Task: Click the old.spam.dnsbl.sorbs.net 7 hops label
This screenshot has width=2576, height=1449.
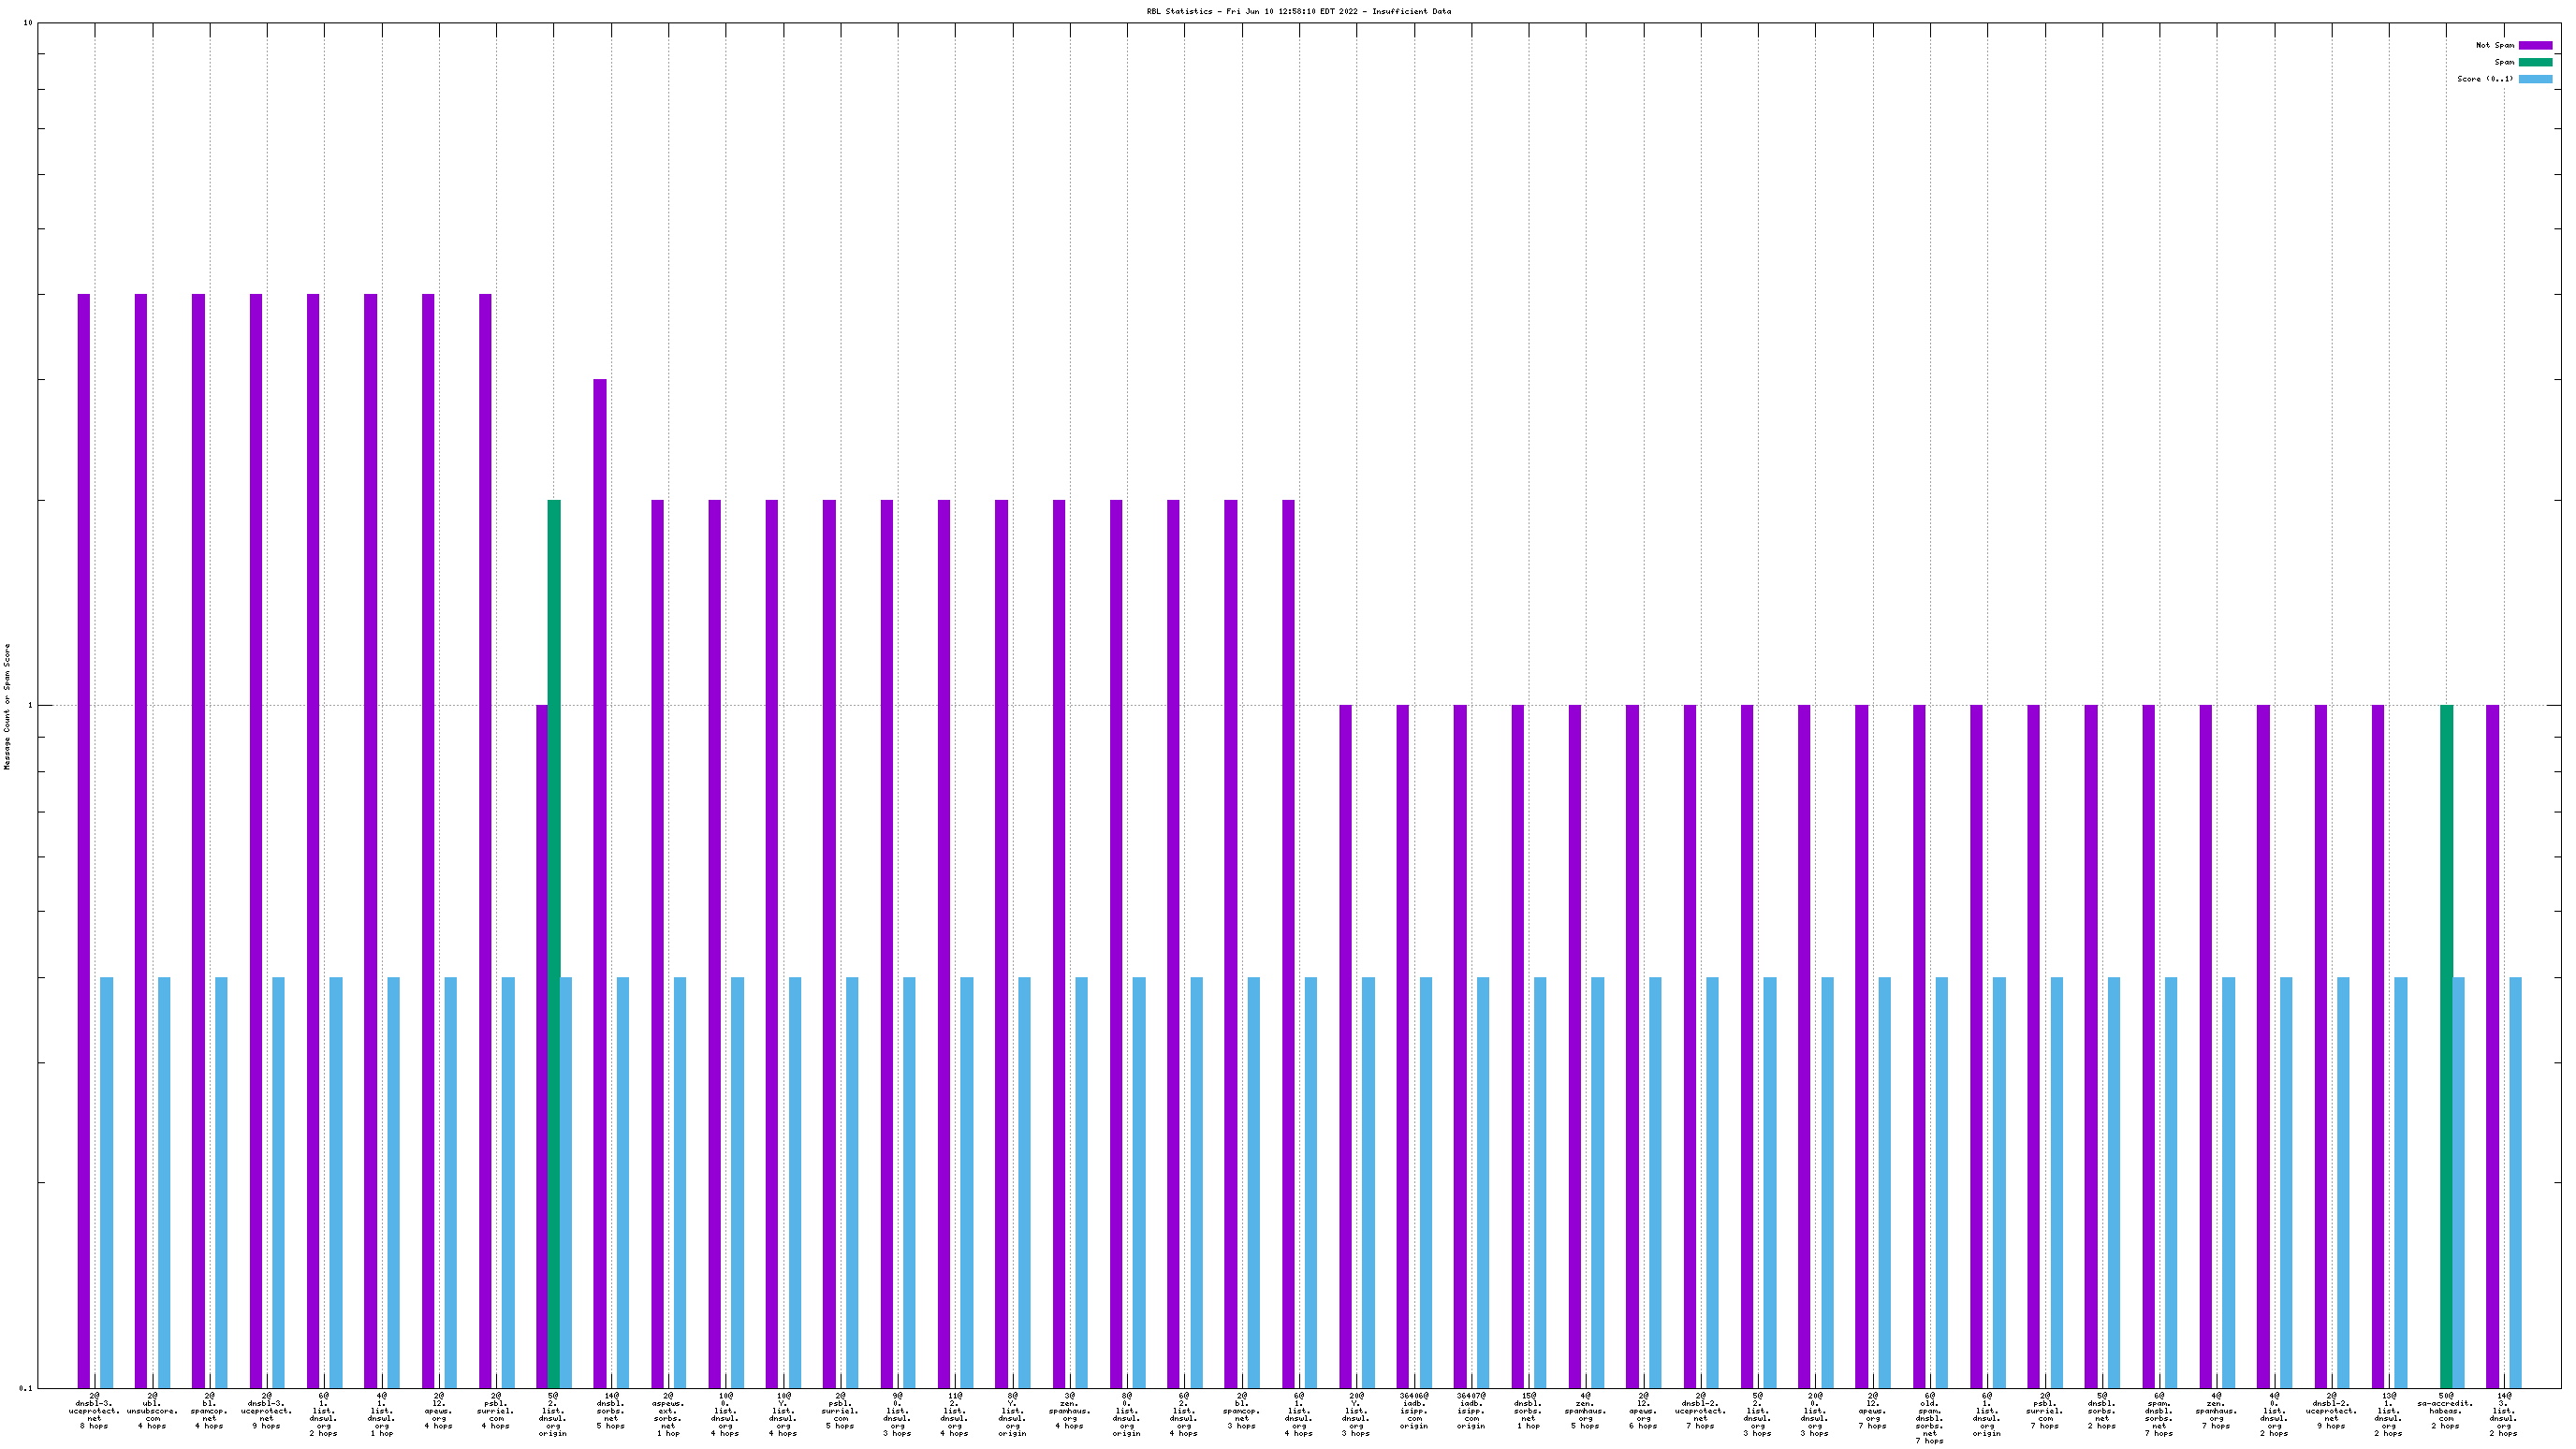Action: click(1930, 1417)
